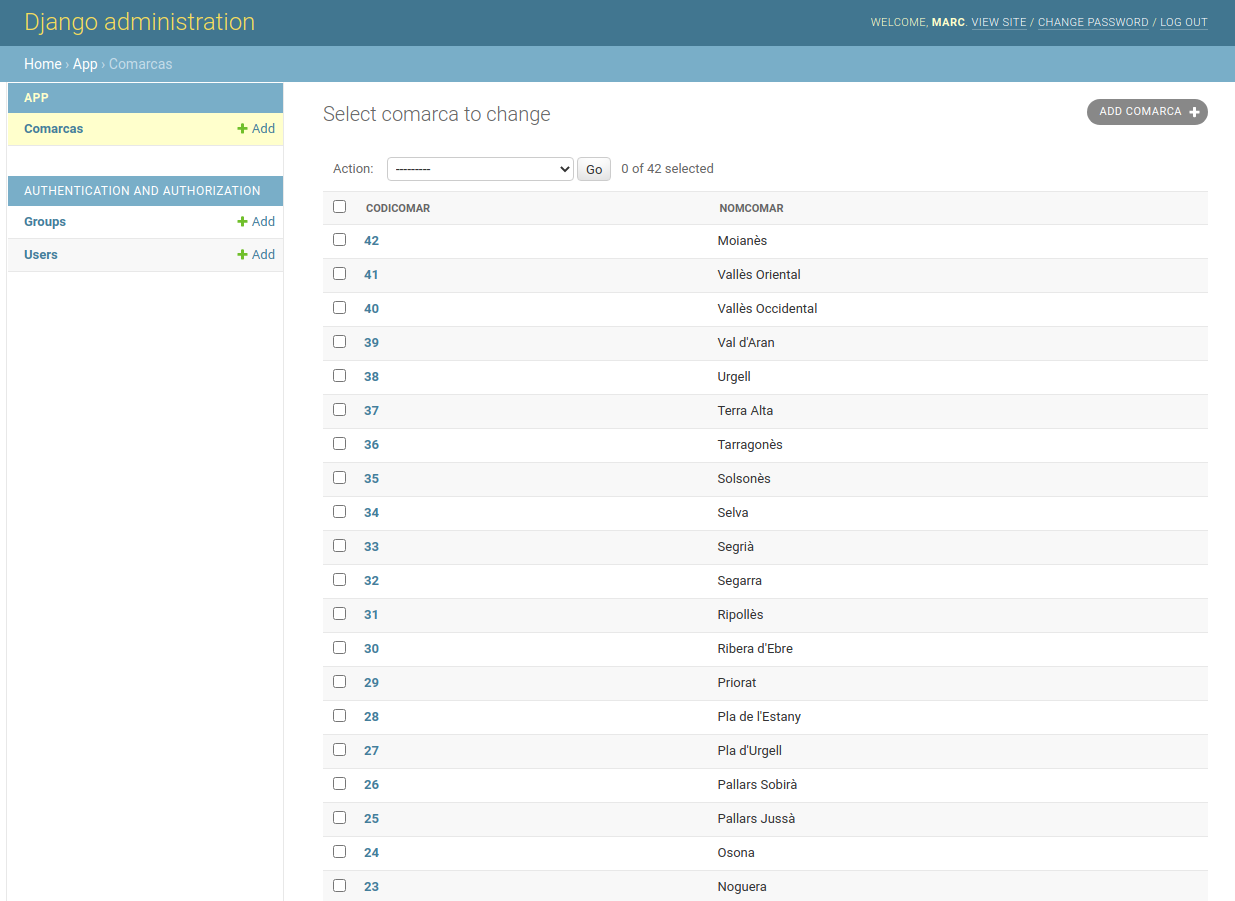Open the Action dropdown menu

pos(480,169)
